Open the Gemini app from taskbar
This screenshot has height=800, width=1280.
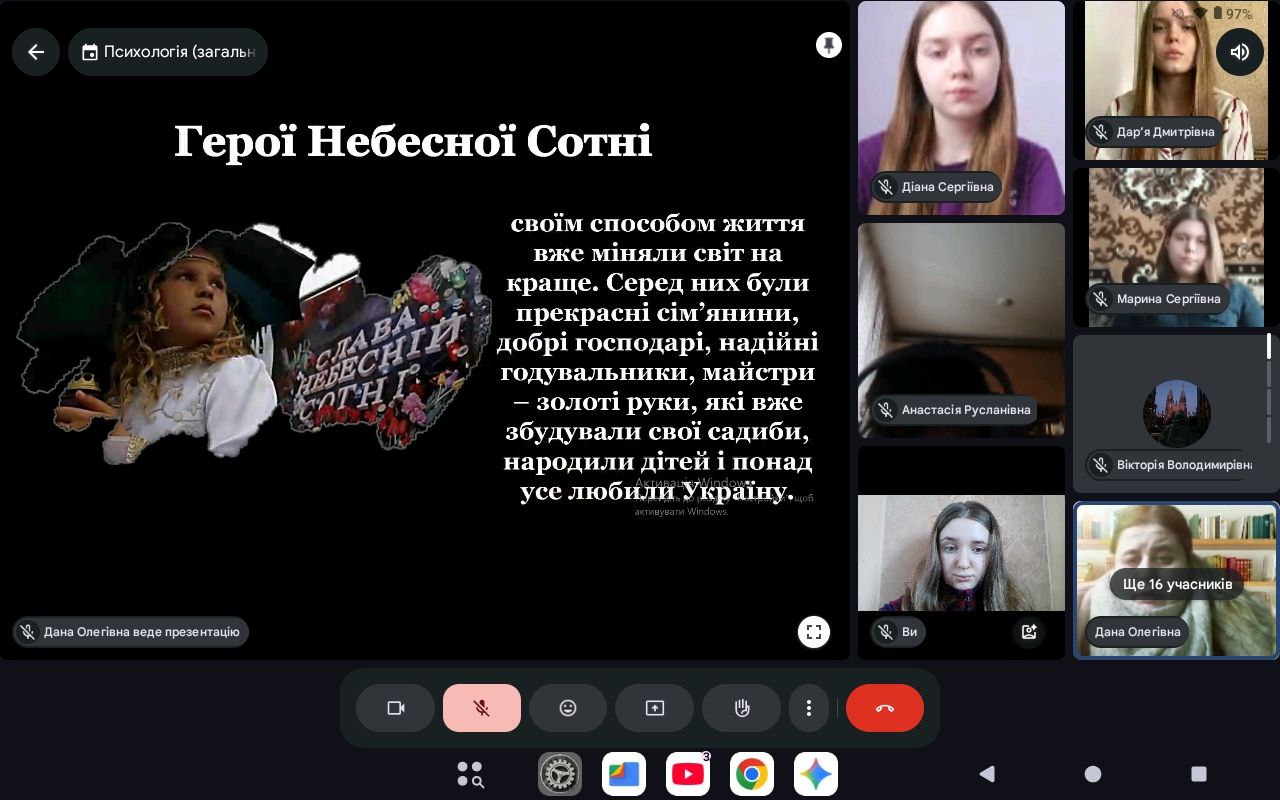click(x=816, y=774)
